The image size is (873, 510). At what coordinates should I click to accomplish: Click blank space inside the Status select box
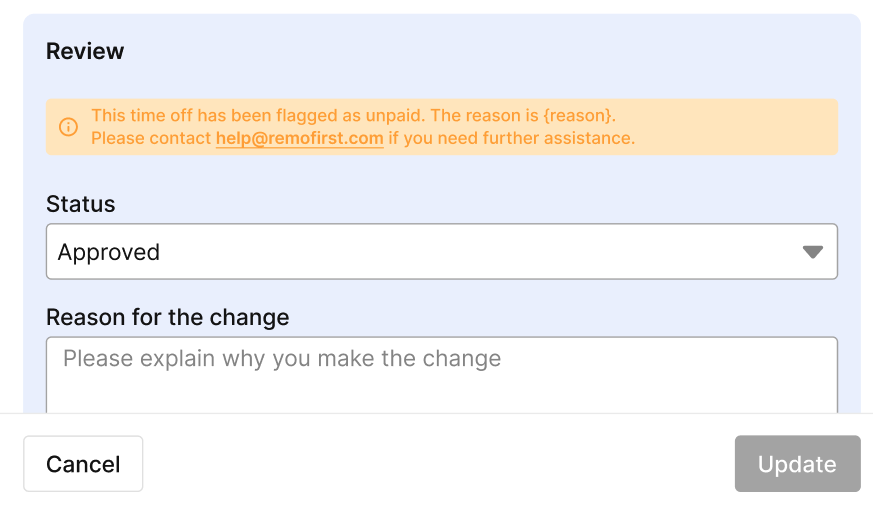[x=479, y=252]
